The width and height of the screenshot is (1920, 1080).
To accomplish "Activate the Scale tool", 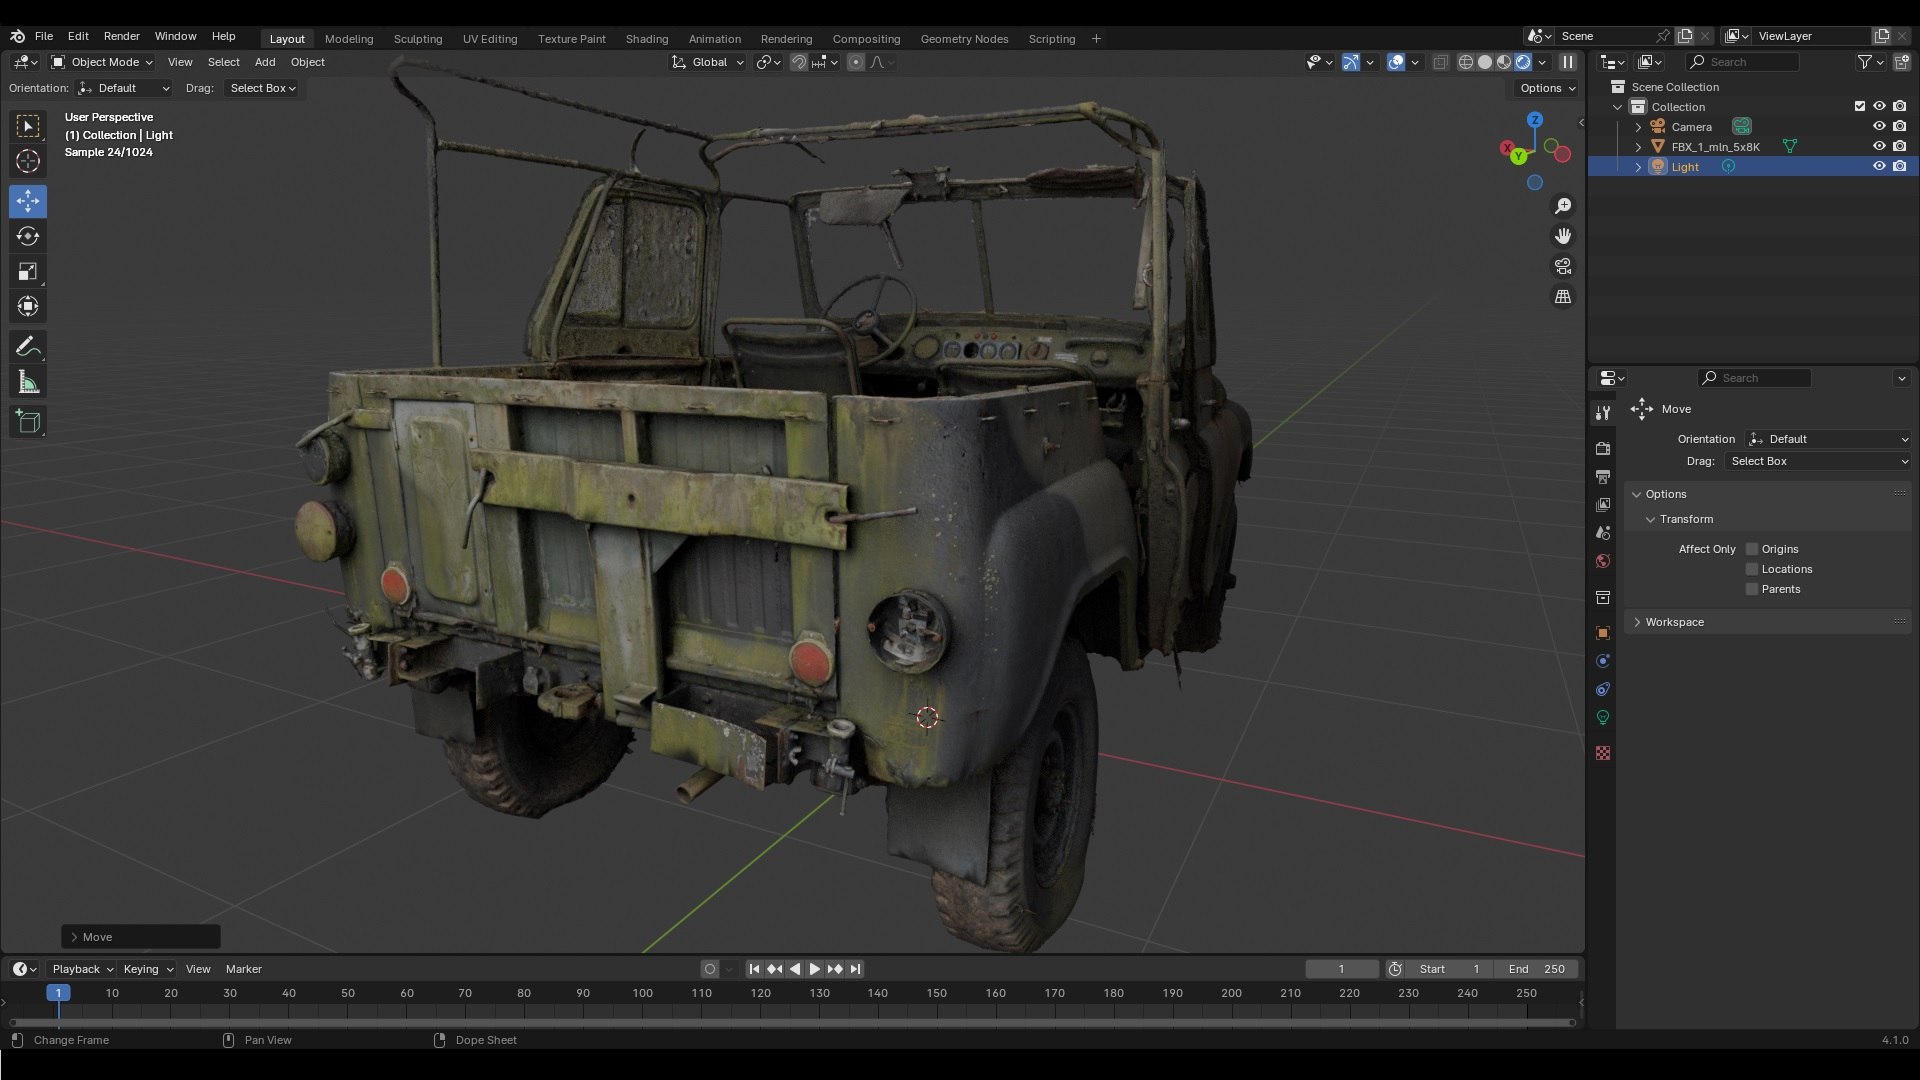I will (28, 271).
